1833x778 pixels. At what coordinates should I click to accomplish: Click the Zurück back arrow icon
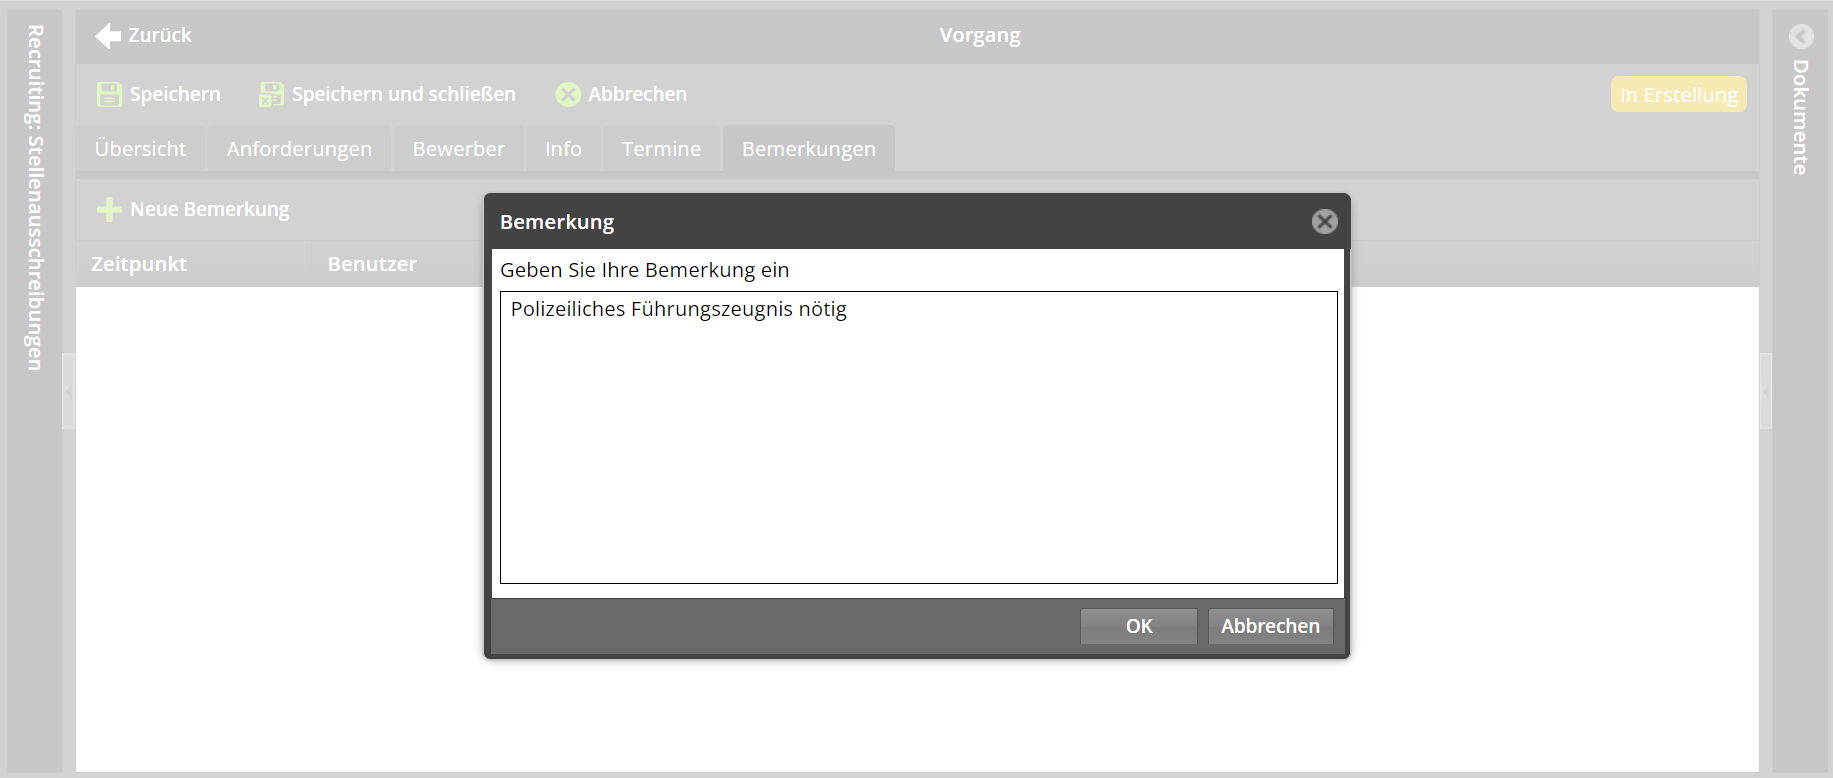[108, 36]
